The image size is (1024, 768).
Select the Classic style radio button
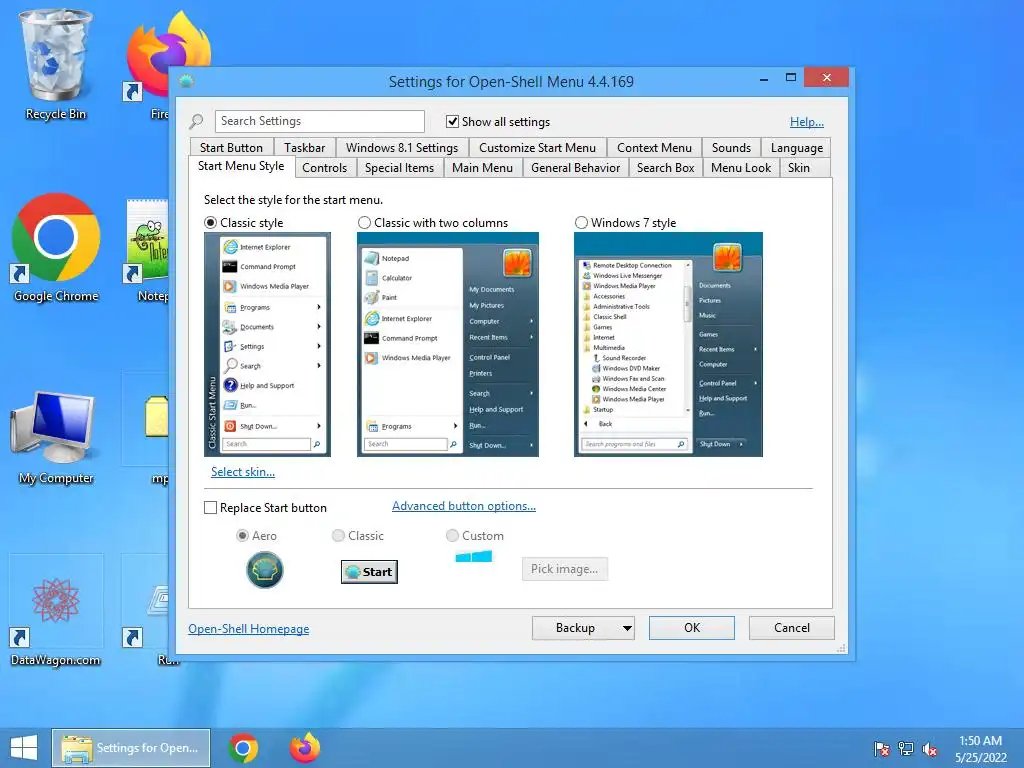point(210,223)
